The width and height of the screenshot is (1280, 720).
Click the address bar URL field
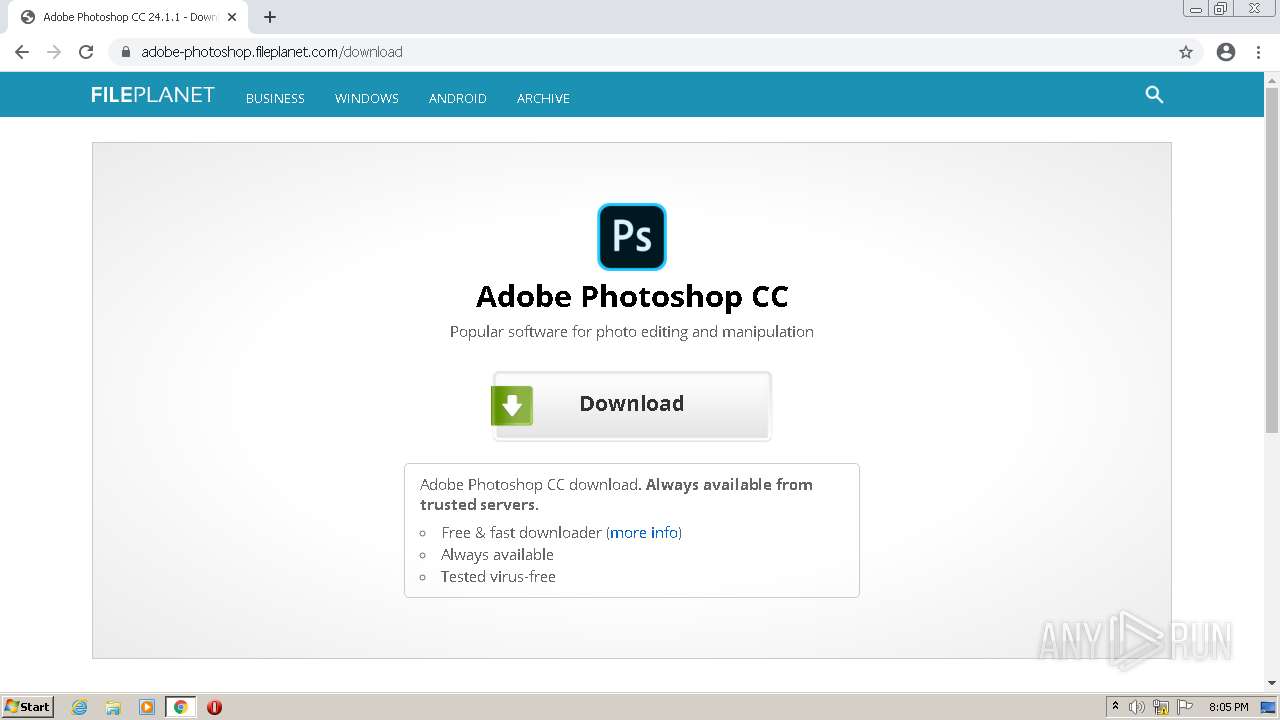640,52
